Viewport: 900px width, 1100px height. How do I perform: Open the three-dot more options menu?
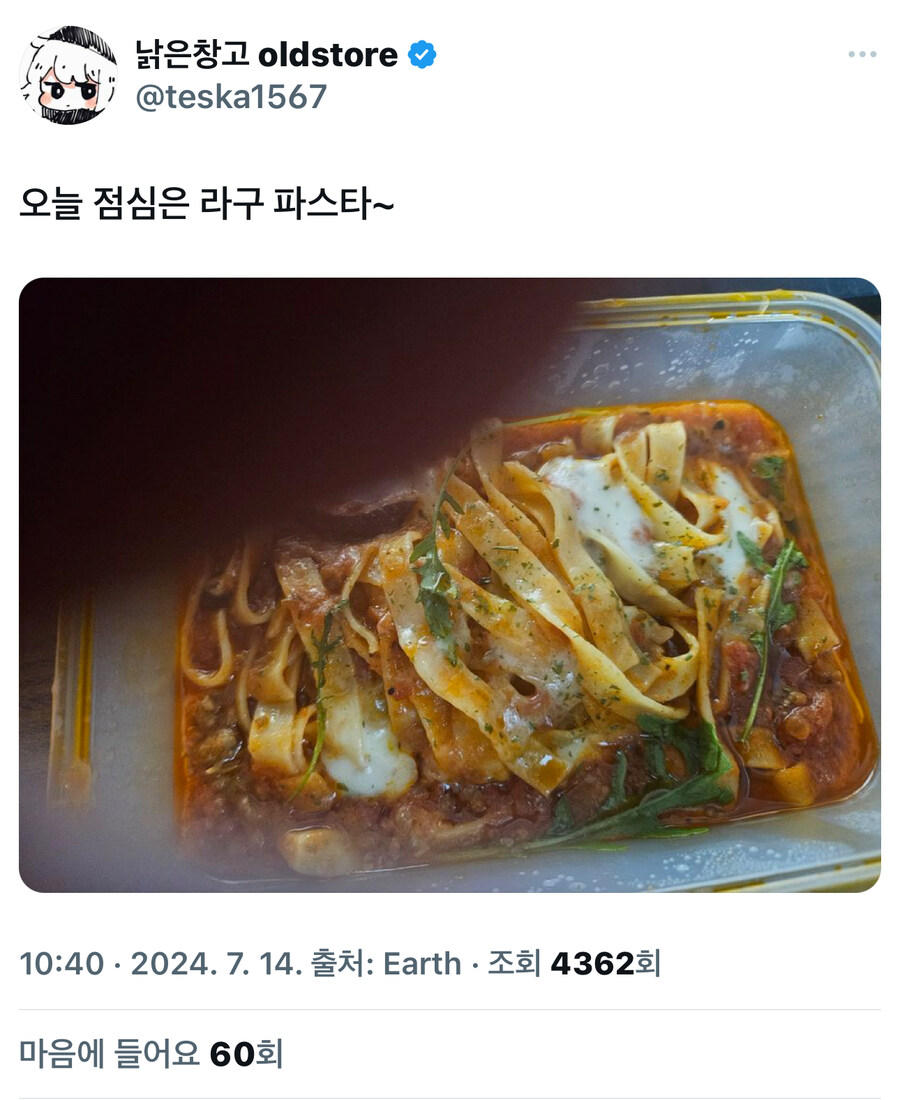861,54
